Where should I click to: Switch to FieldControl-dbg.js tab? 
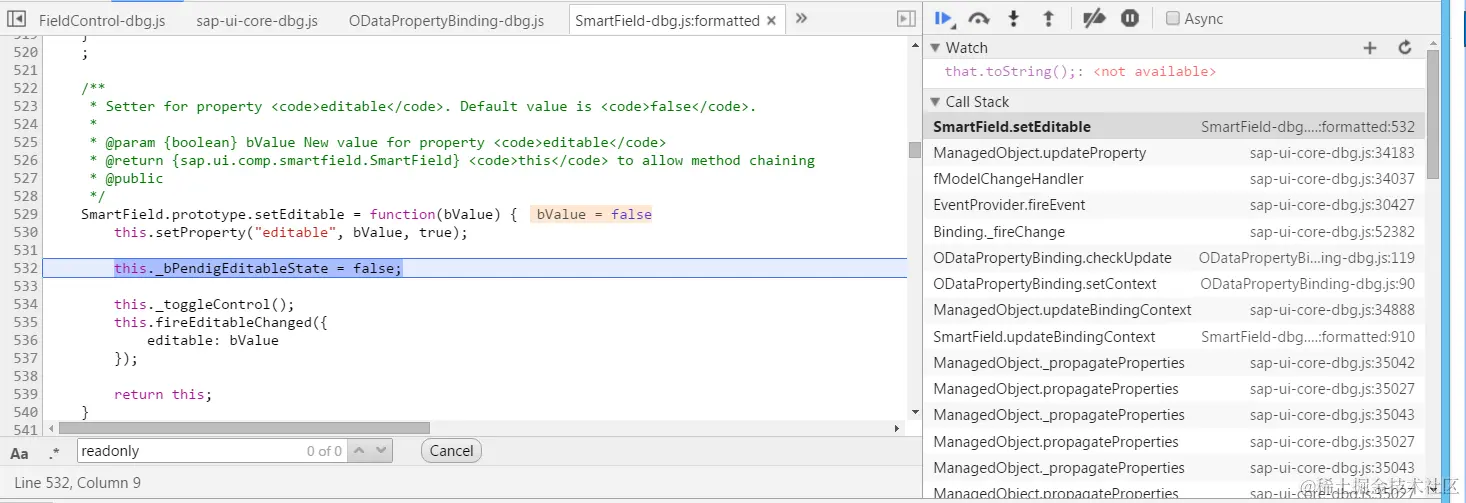tap(102, 20)
